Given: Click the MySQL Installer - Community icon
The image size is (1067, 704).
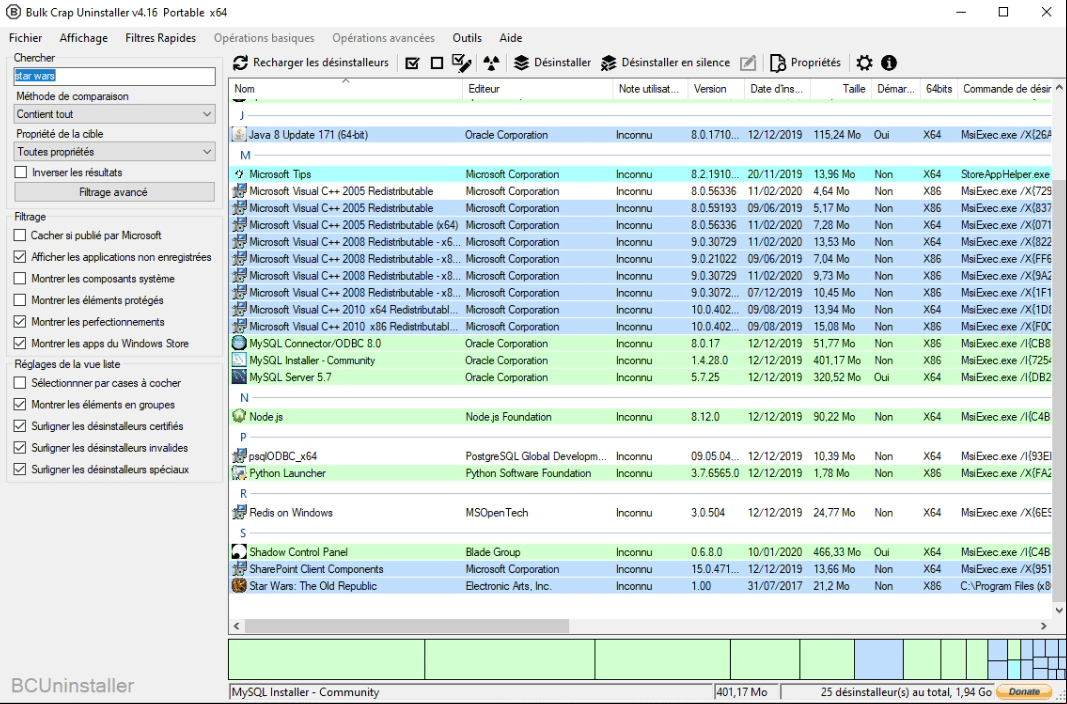Looking at the screenshot, I should pos(239,361).
